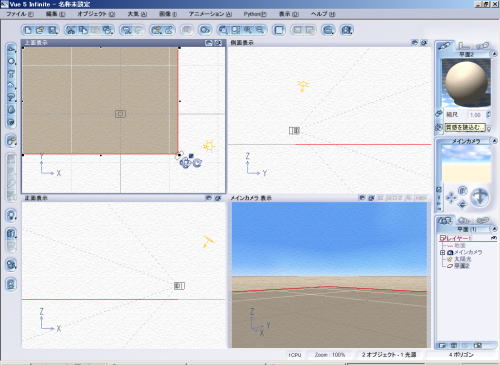Image resolution: width=500 pixels, height=365 pixels.
Task: Click the material preview sphere thumbnail
Action: 466,83
